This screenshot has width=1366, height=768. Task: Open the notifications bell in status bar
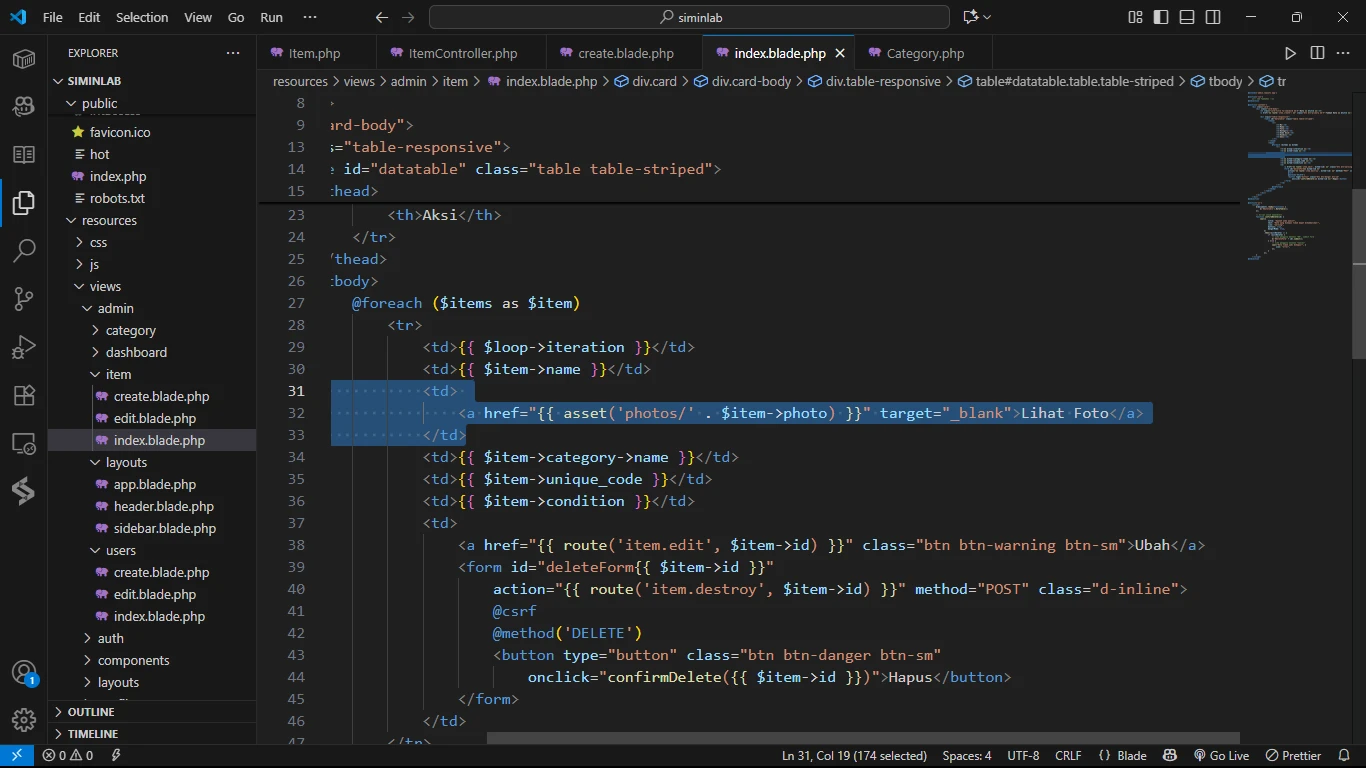point(1343,756)
